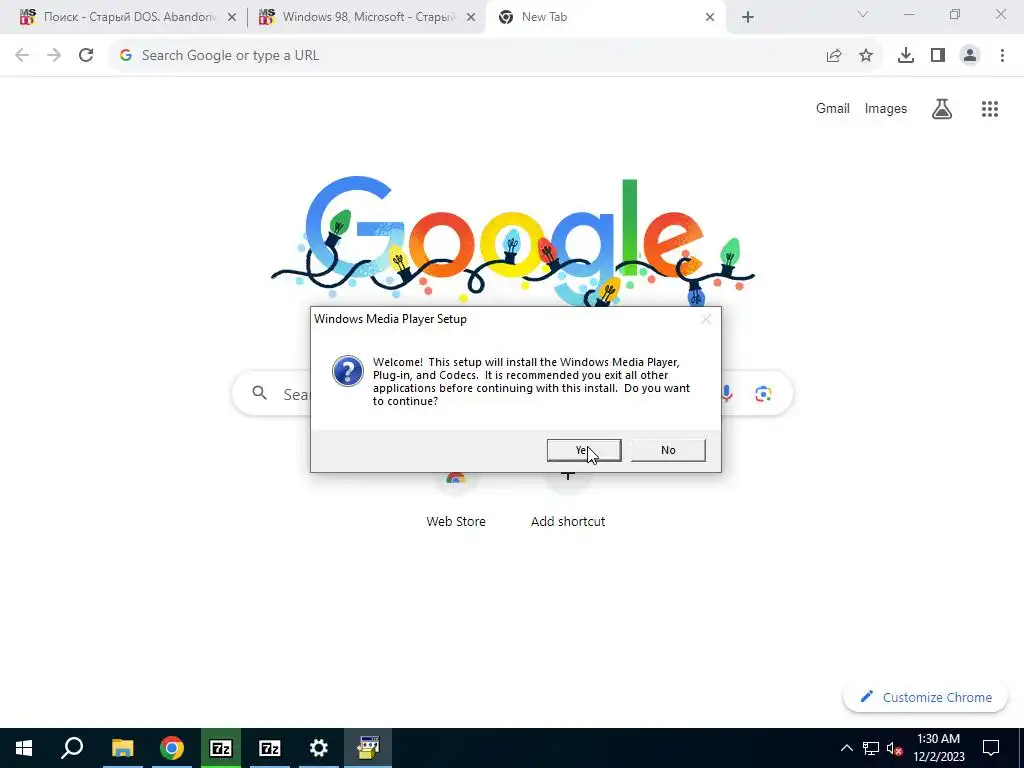This screenshot has height=768, width=1024.
Task: Click the magnifier icon in Google search box
Action: point(260,393)
